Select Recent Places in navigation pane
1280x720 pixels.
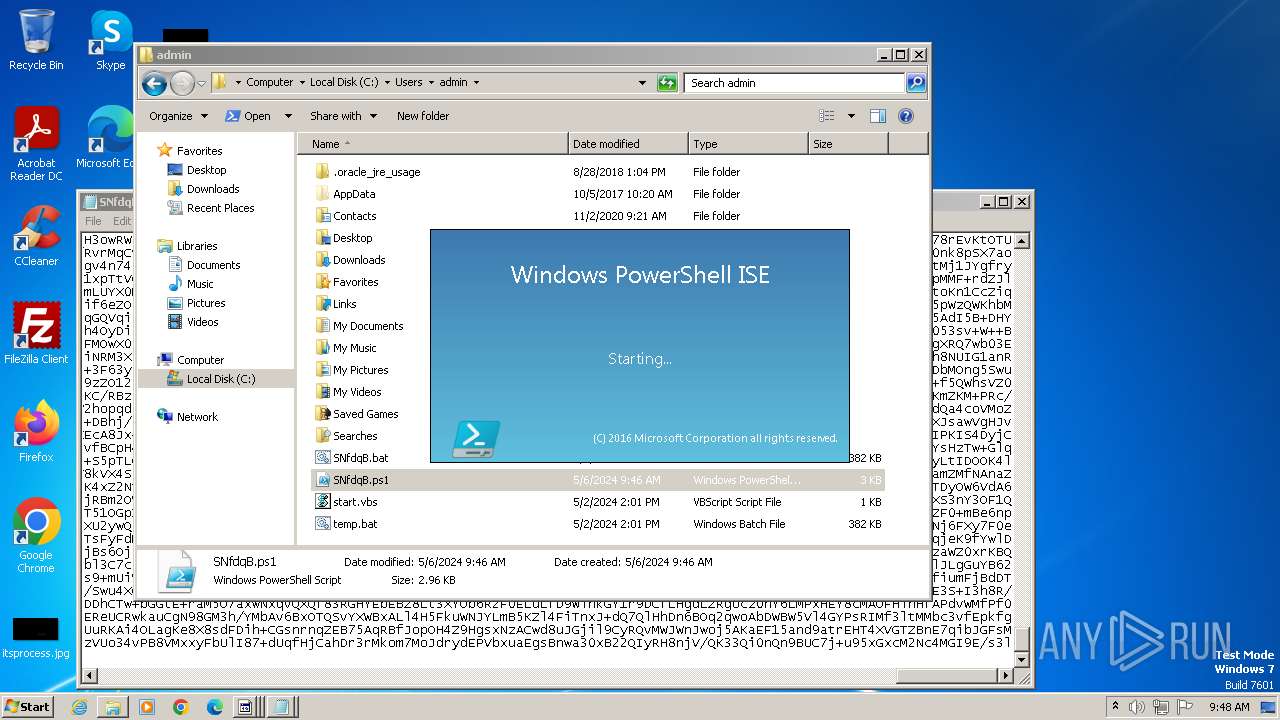(x=220, y=208)
